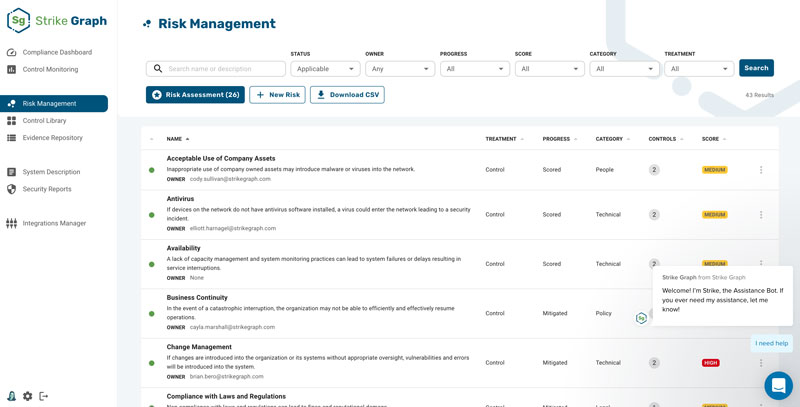Image resolution: width=800 pixels, height=407 pixels.
Task: Open the Compliance Dashboard page
Action: 49,52
